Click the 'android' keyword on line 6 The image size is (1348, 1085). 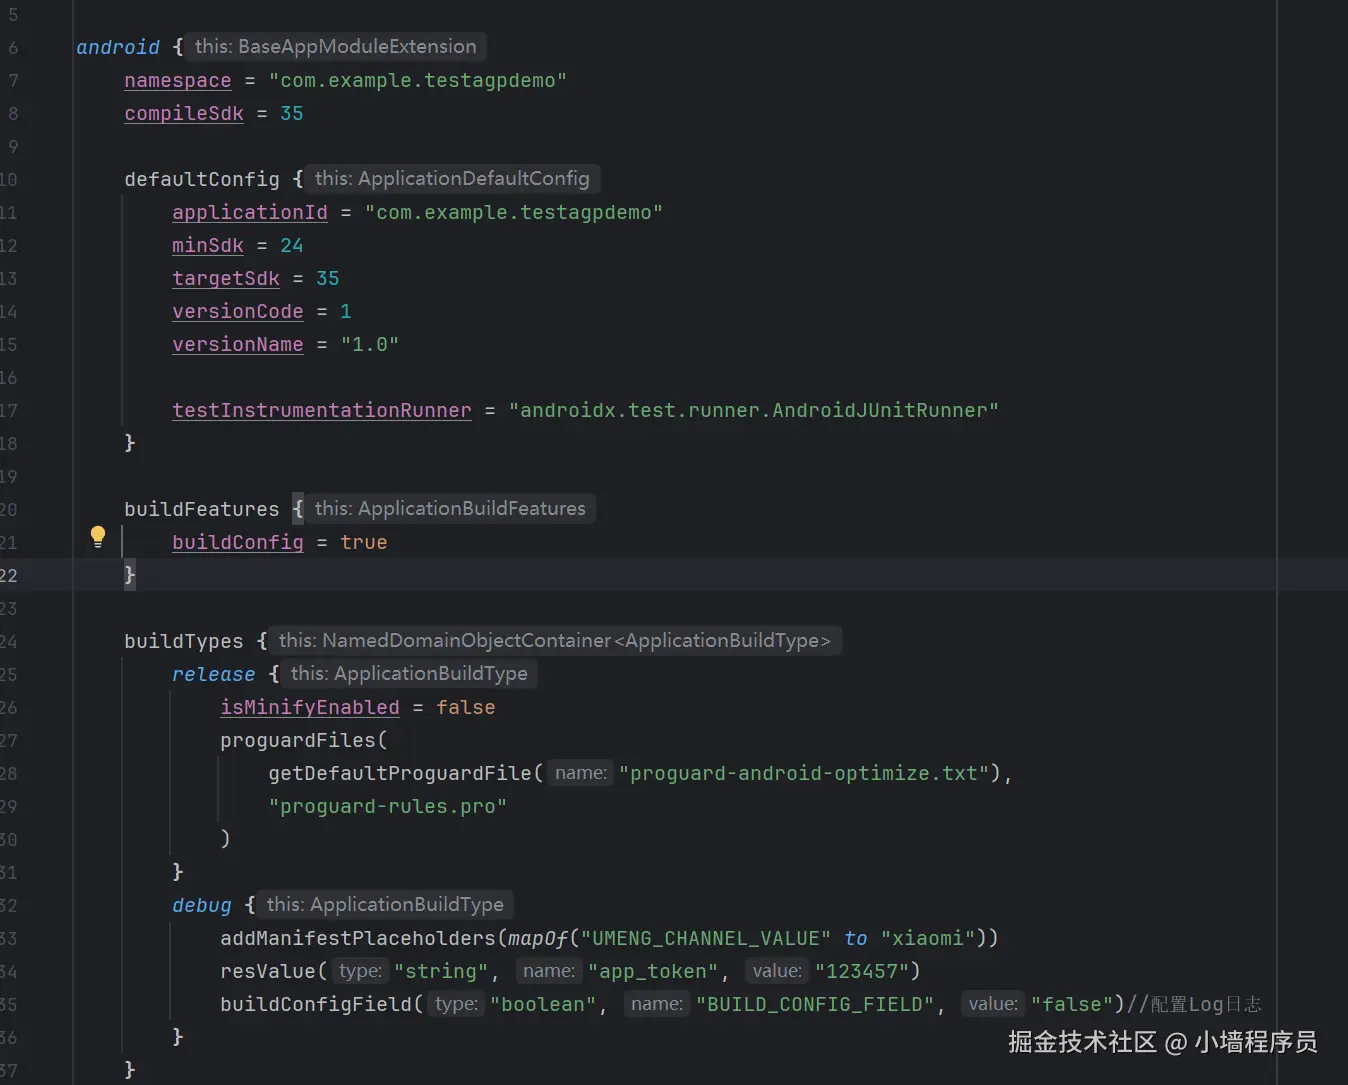(x=118, y=47)
